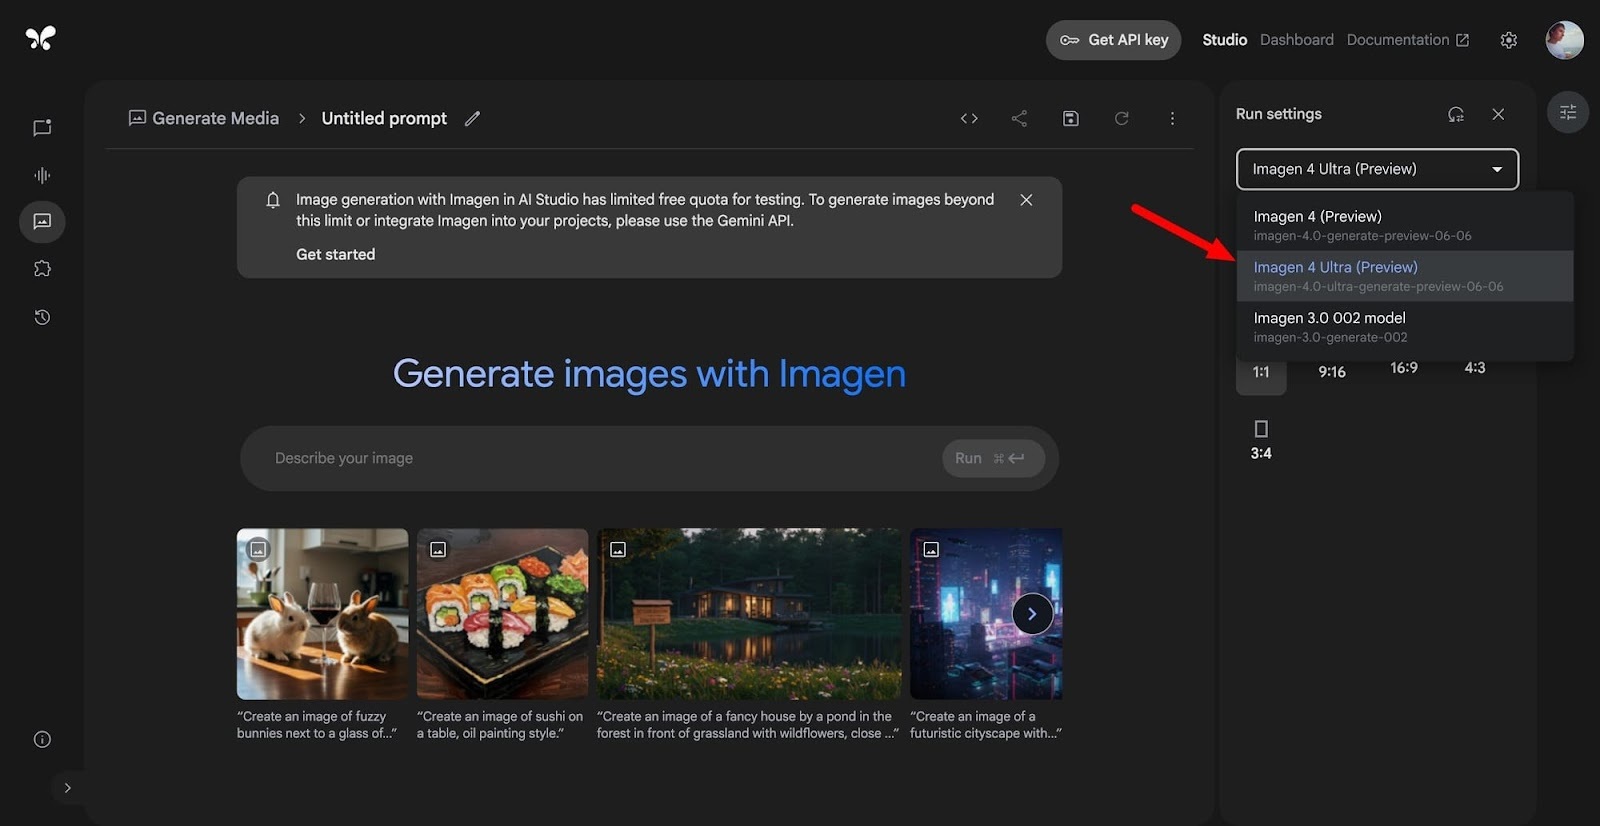Open the Imagen 4 Ultra model dropdown

(x=1376, y=169)
